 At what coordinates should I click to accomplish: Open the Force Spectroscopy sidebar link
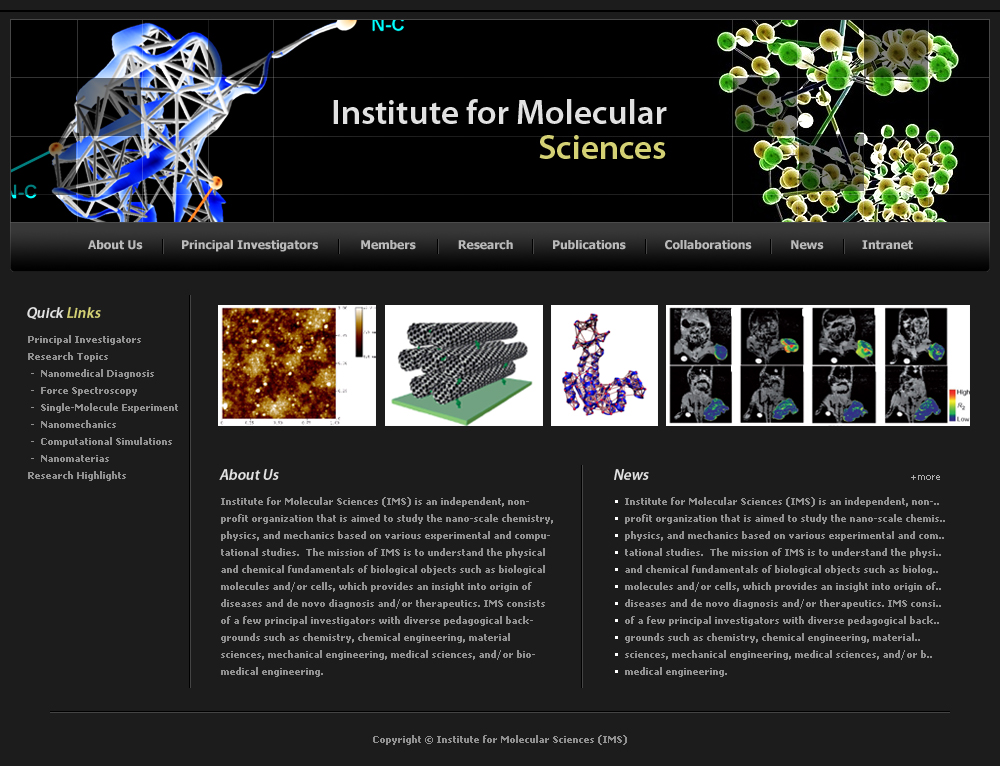89,391
